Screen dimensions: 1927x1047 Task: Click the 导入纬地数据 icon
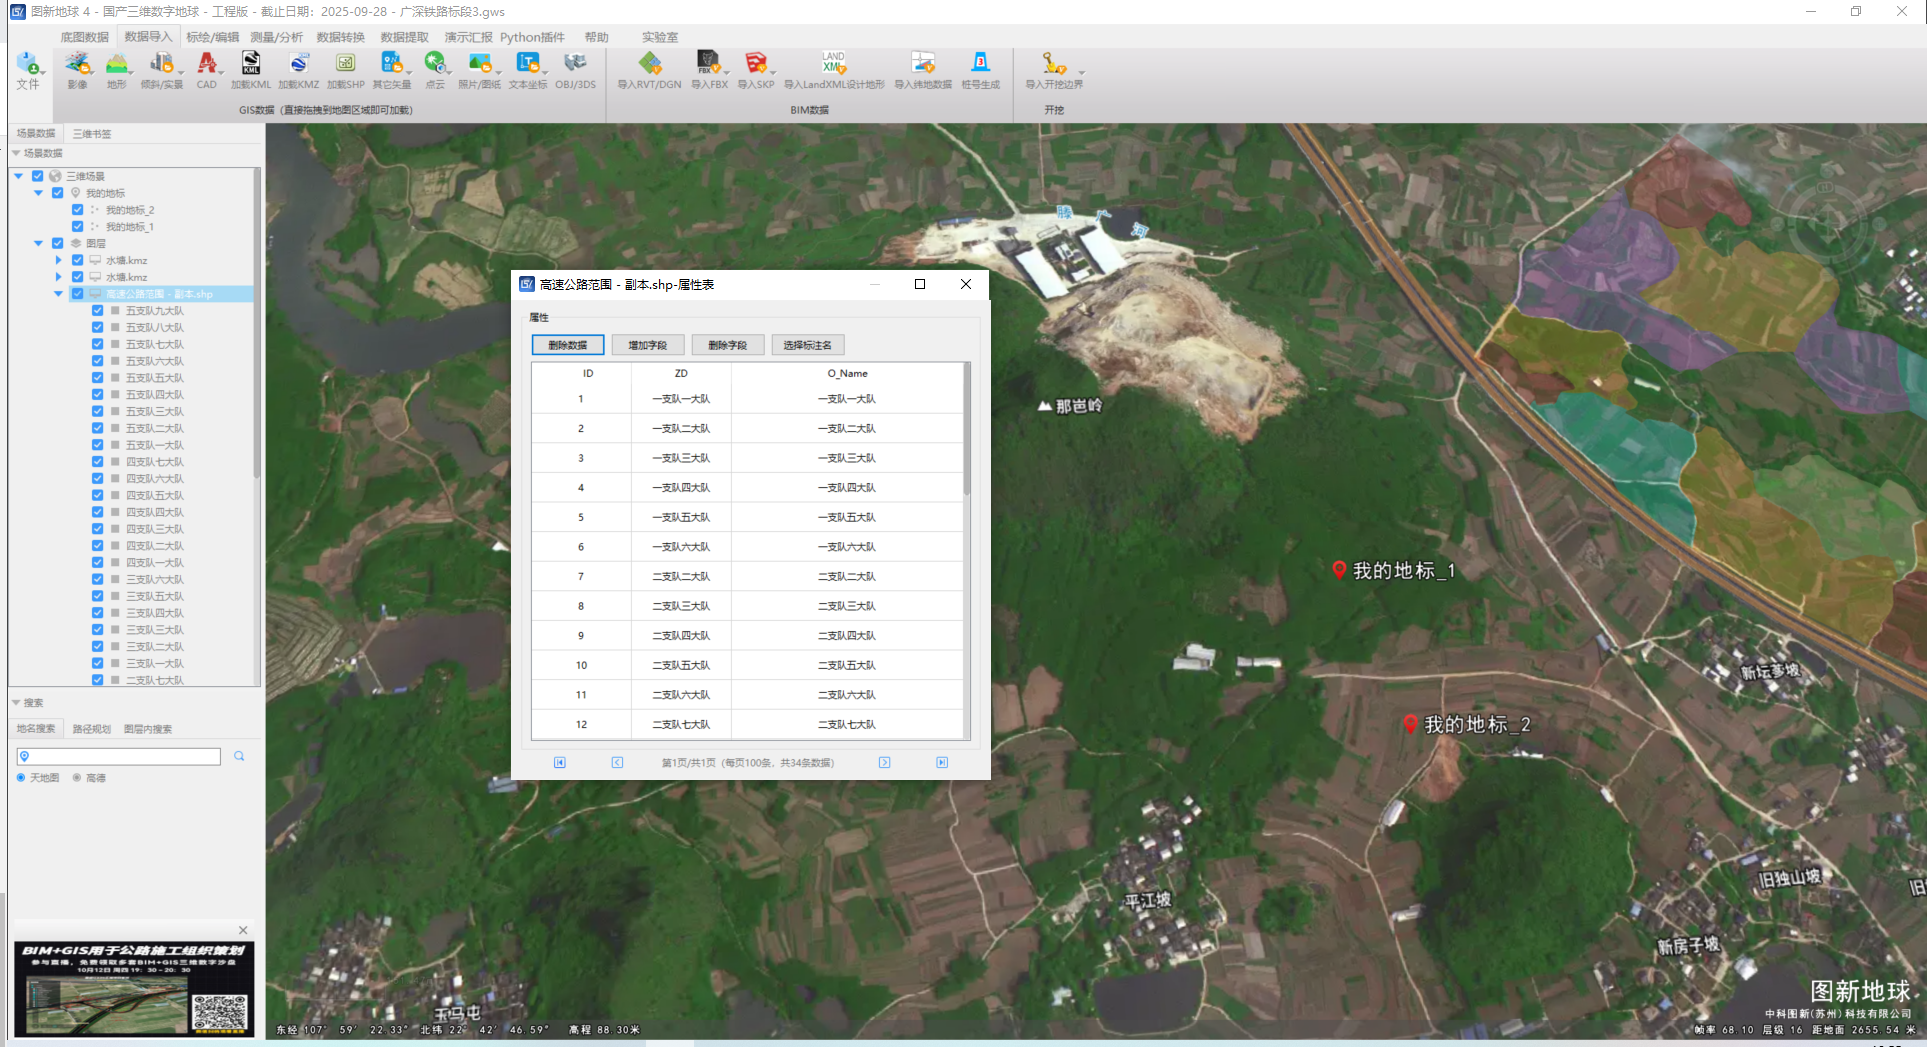(x=923, y=64)
